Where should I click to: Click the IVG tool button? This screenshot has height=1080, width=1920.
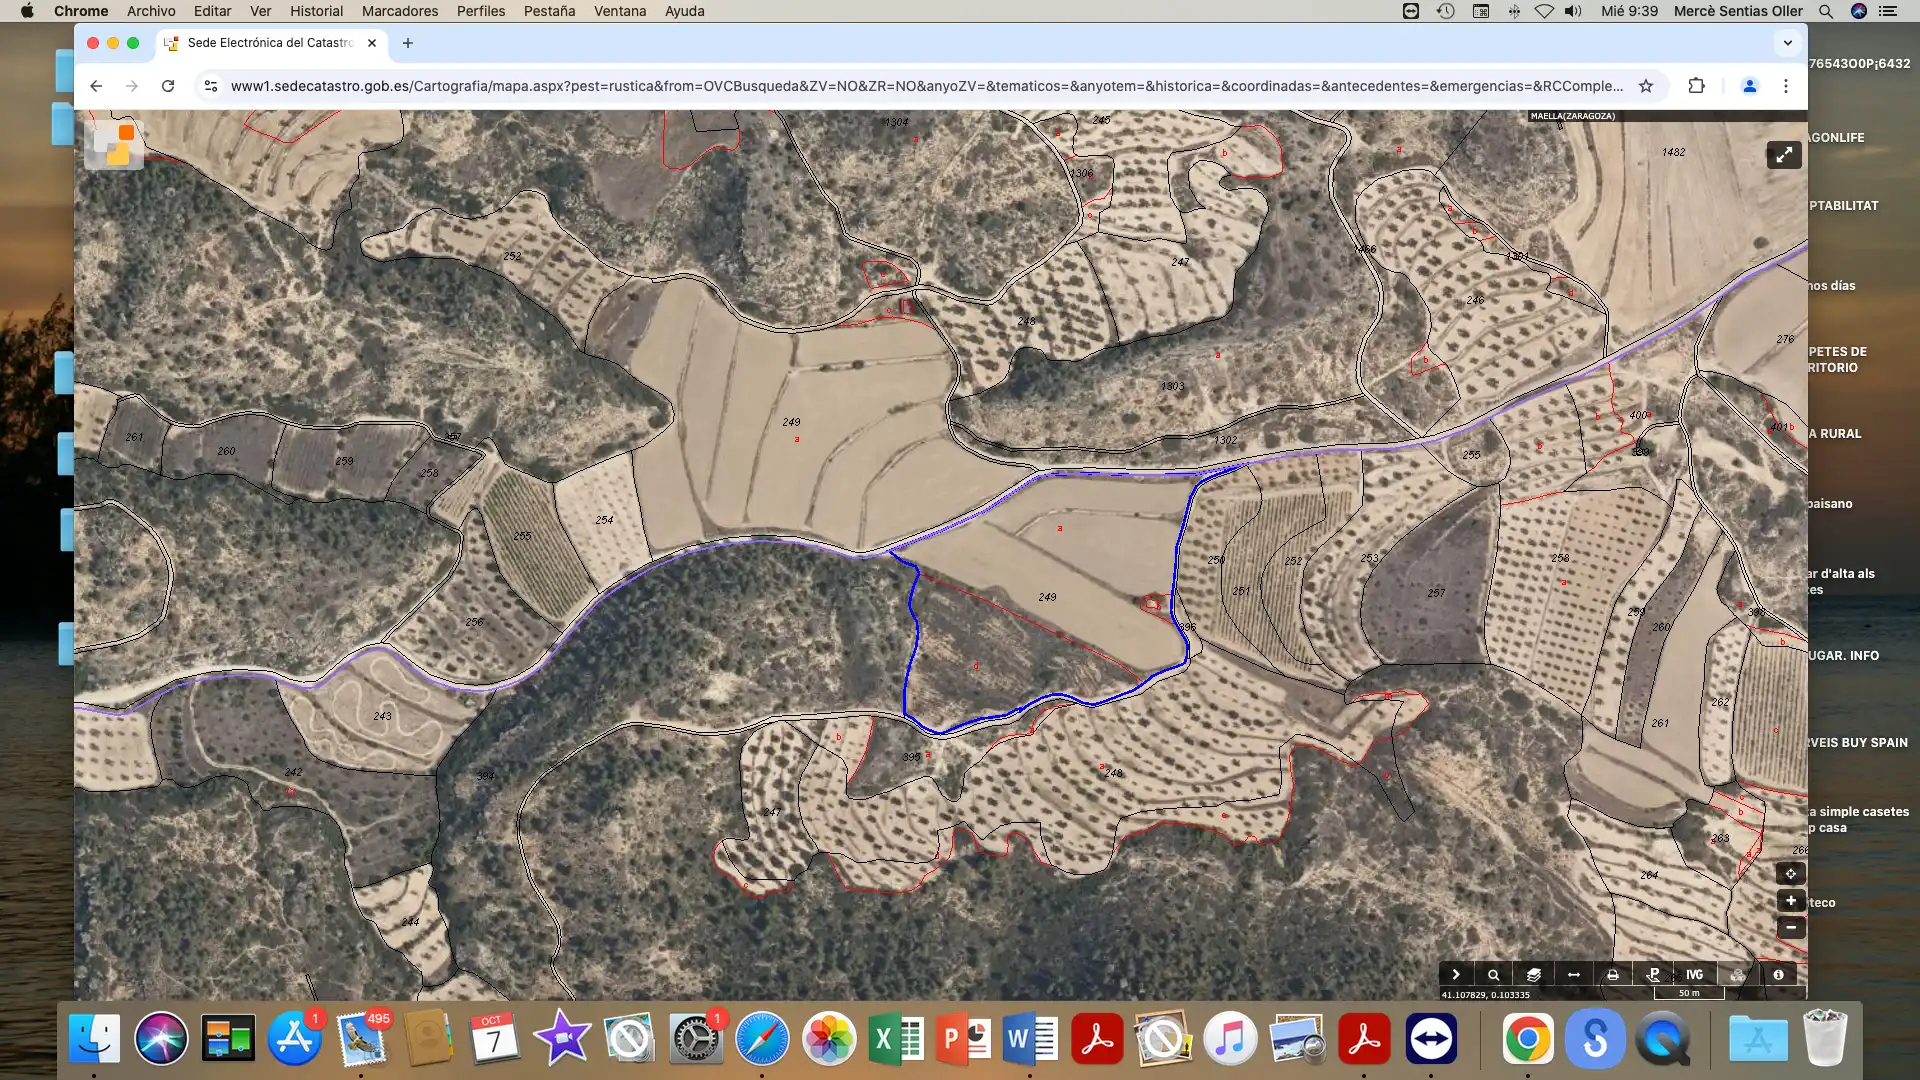[x=1694, y=974]
